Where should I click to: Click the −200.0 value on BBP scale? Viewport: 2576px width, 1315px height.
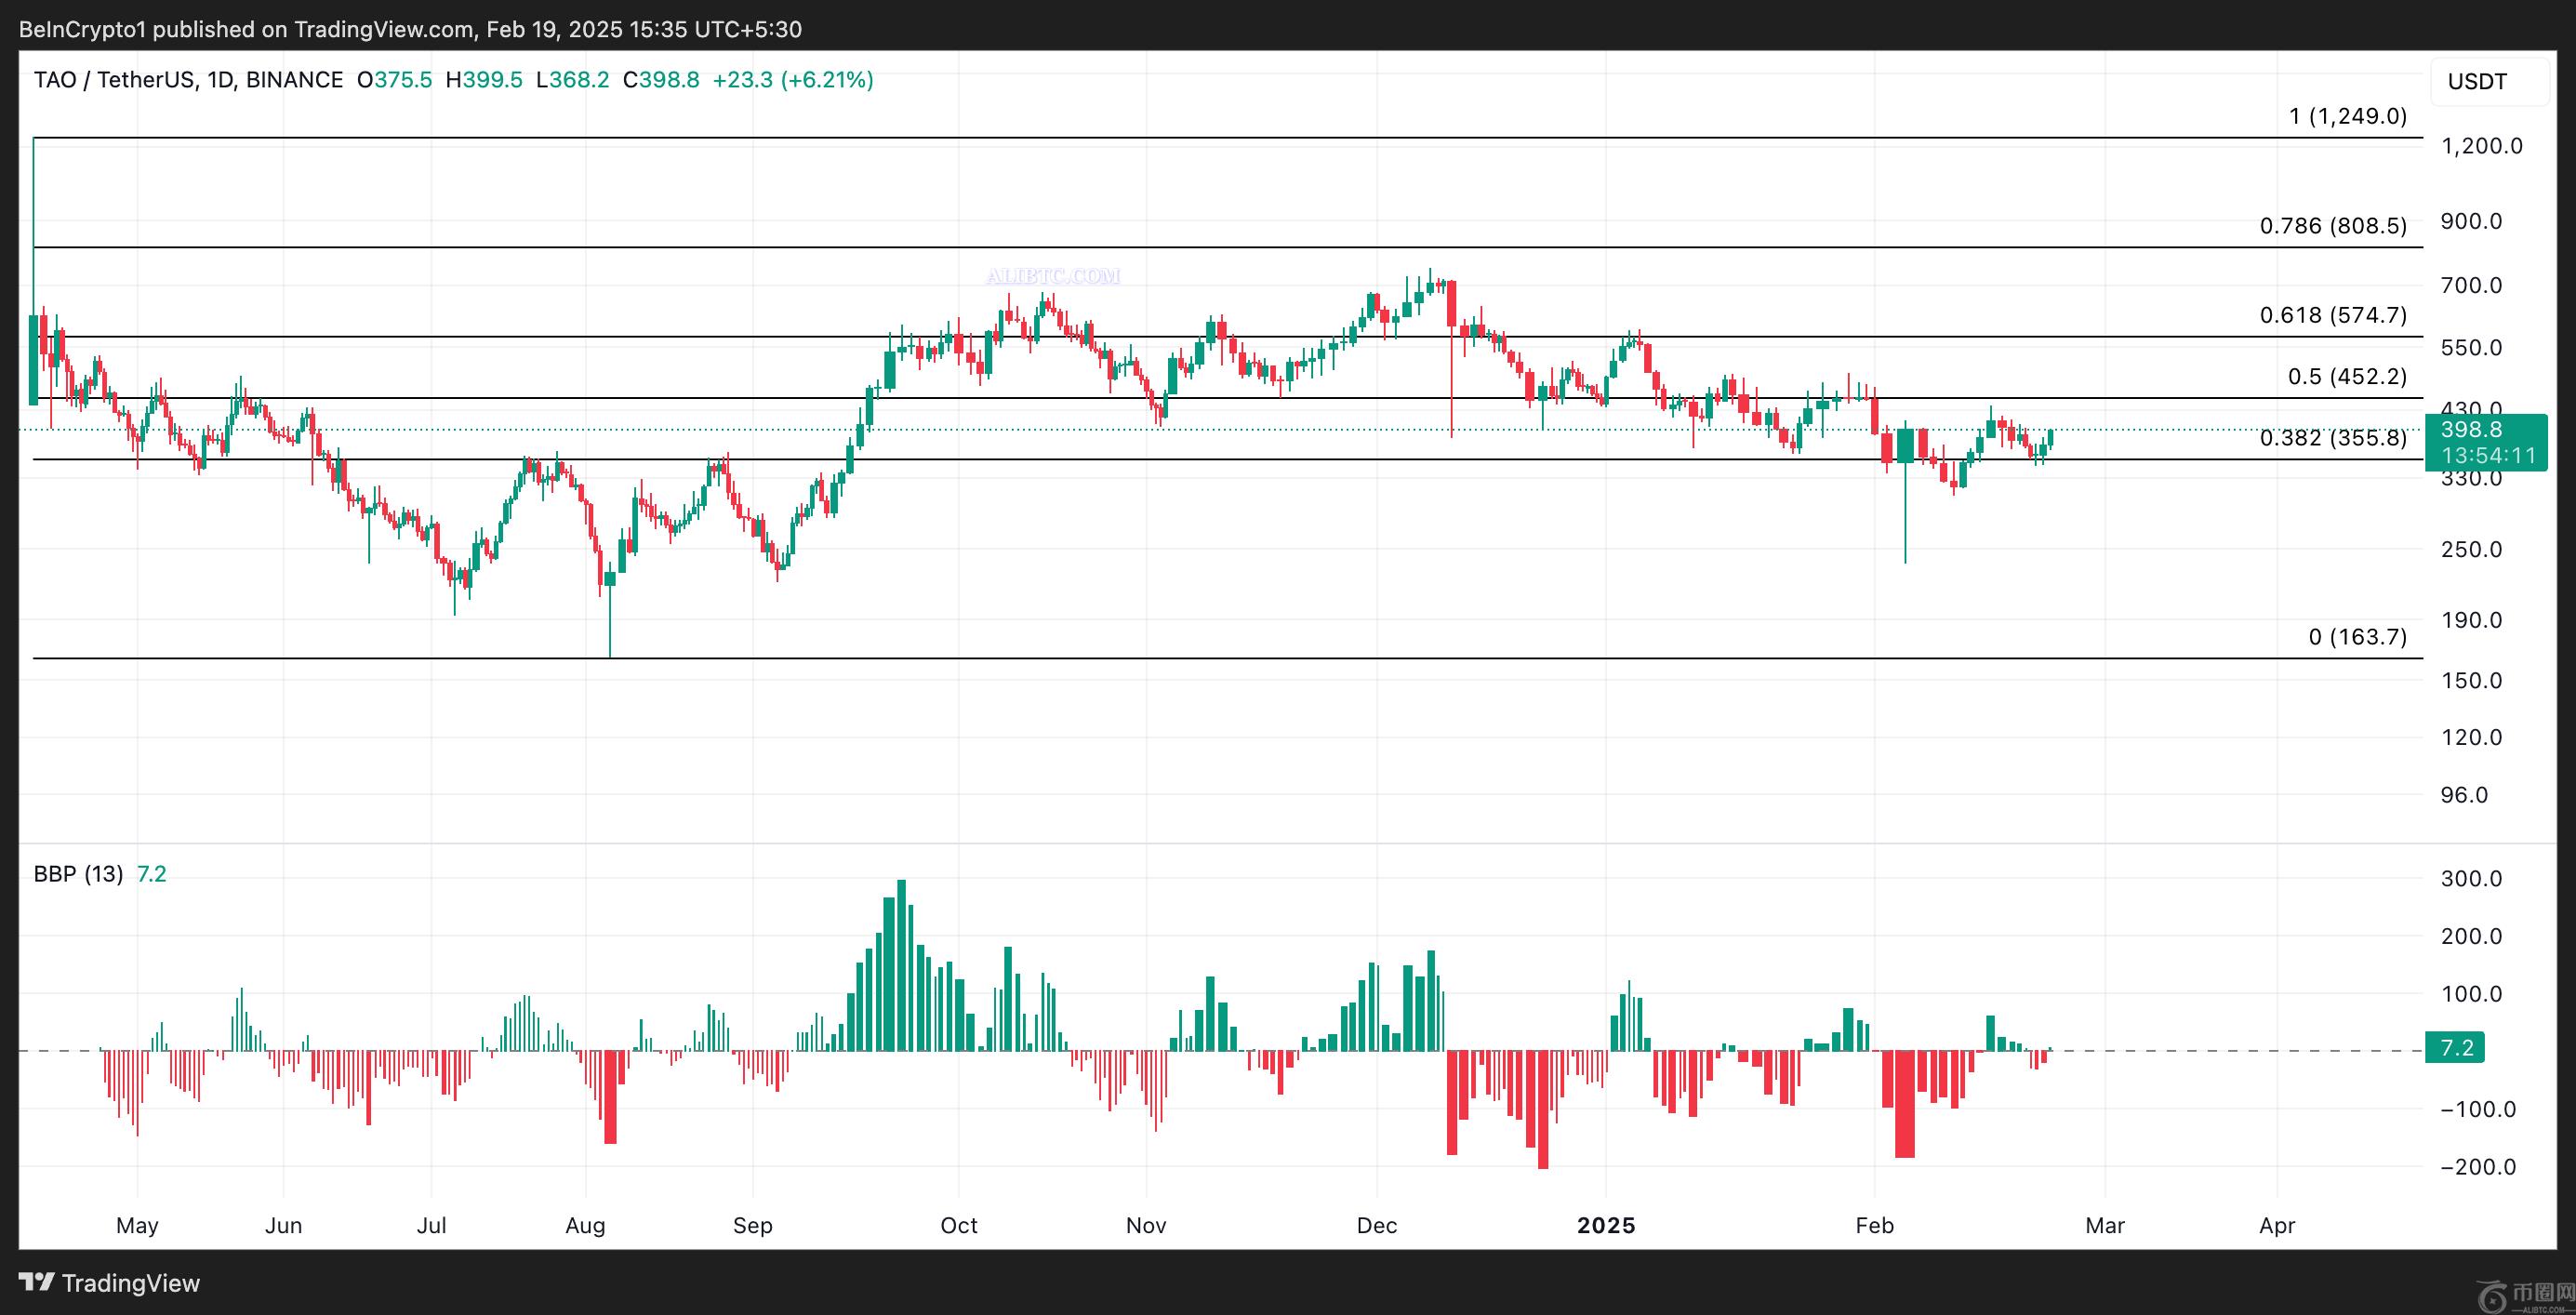[x=2477, y=1167]
